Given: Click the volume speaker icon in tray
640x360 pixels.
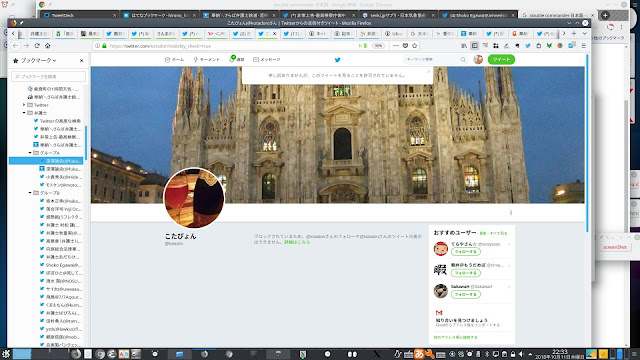Looking at the screenshot, I should [x=521, y=354].
